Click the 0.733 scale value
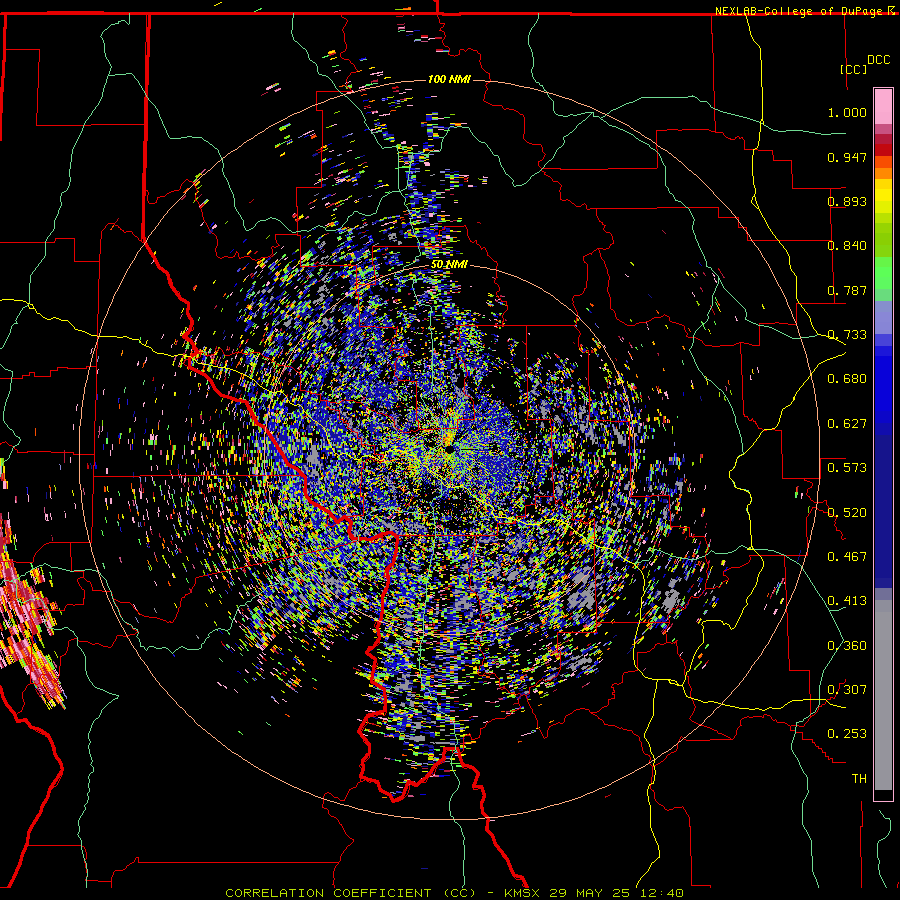 click(x=847, y=335)
